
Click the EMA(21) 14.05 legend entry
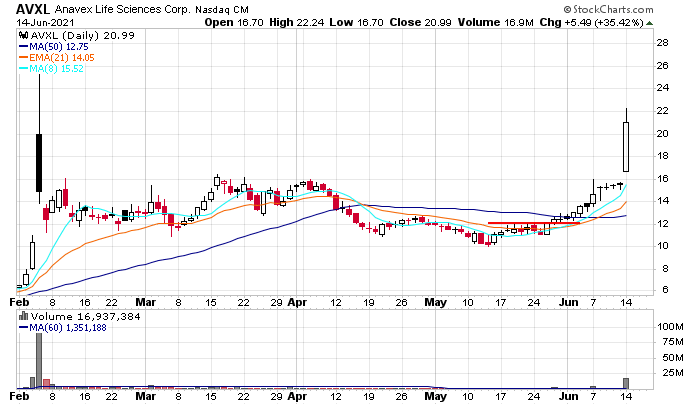click(62, 58)
